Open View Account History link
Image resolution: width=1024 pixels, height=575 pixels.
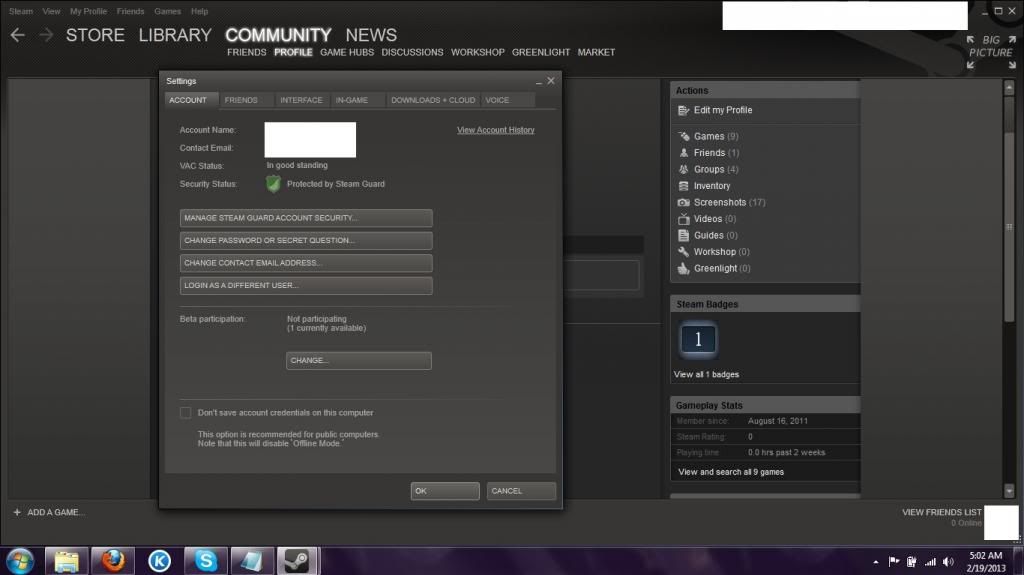tap(496, 130)
